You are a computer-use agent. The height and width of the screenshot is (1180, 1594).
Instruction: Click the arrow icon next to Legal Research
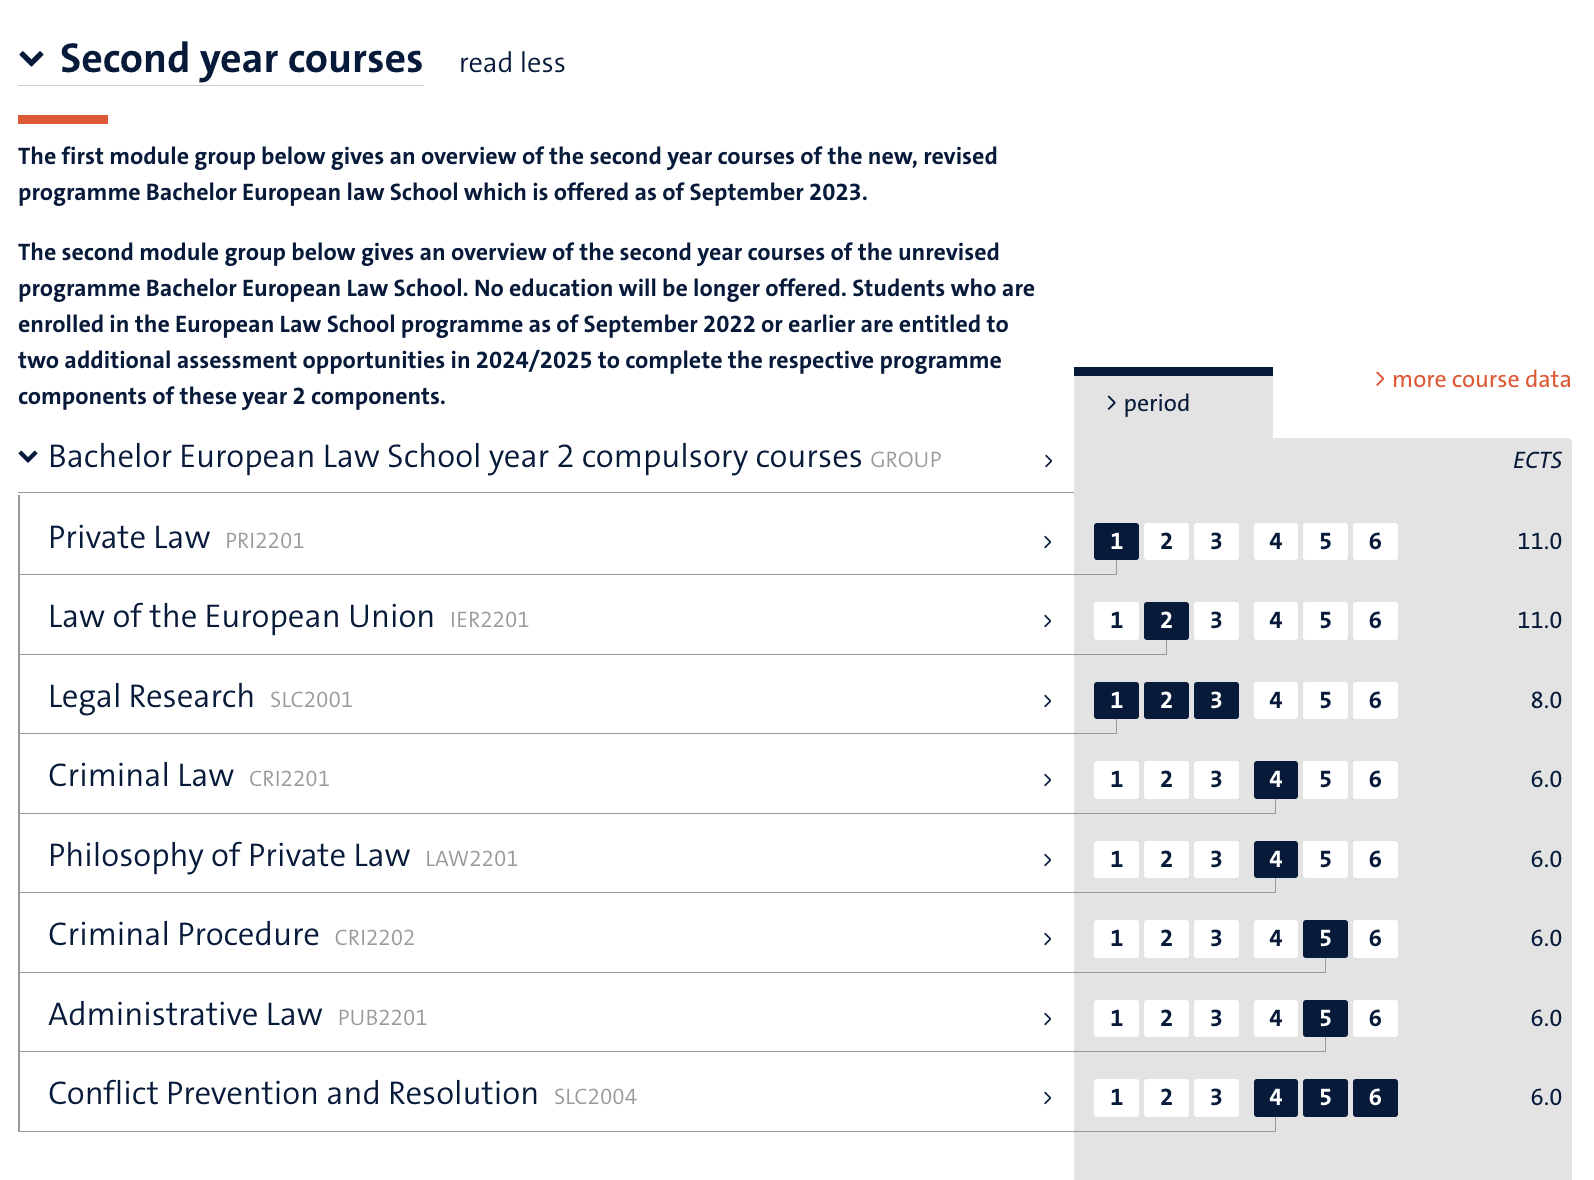click(x=1047, y=700)
